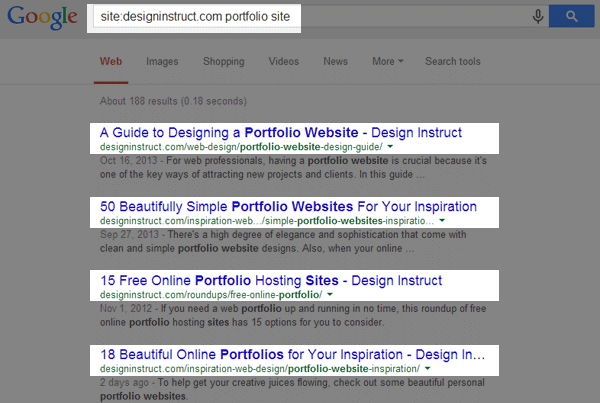Click the truncated simple-portfolio-websites-inspiratio... URL

click(x=267, y=221)
